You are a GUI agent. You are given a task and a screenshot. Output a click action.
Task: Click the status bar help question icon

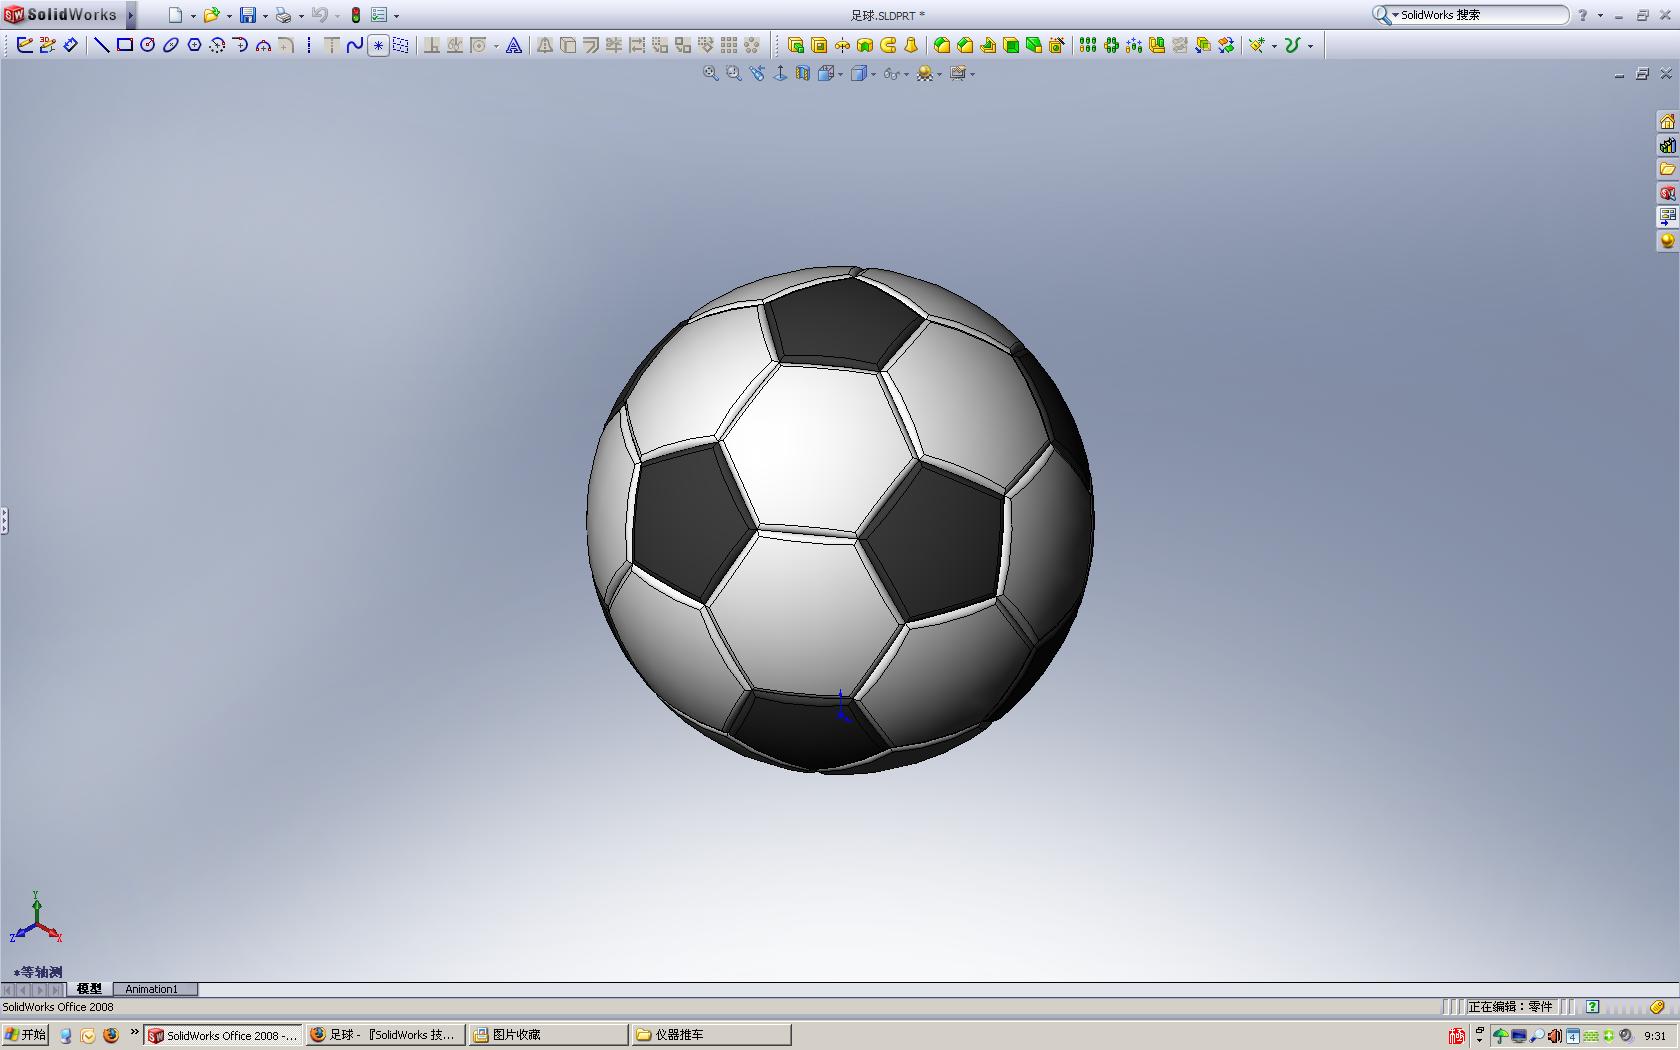1592,1007
